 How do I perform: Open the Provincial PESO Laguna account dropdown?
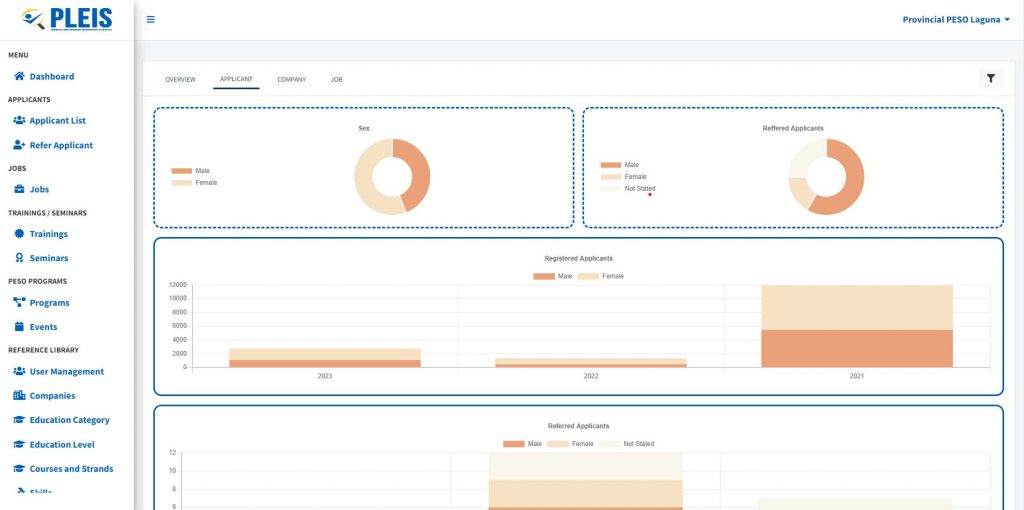pos(956,20)
